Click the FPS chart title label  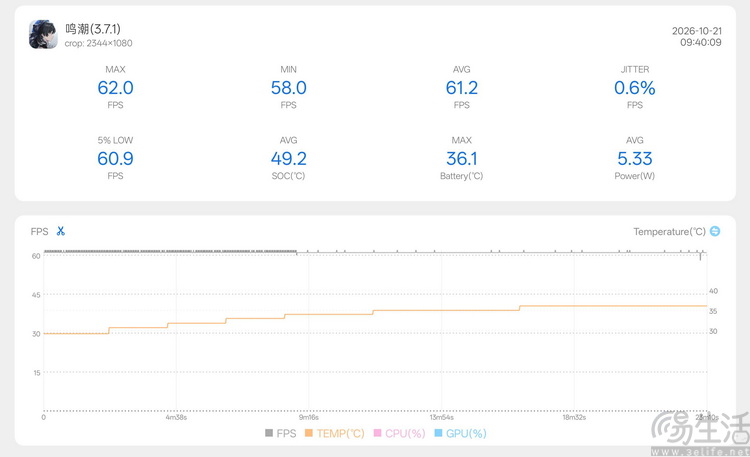tap(39, 232)
